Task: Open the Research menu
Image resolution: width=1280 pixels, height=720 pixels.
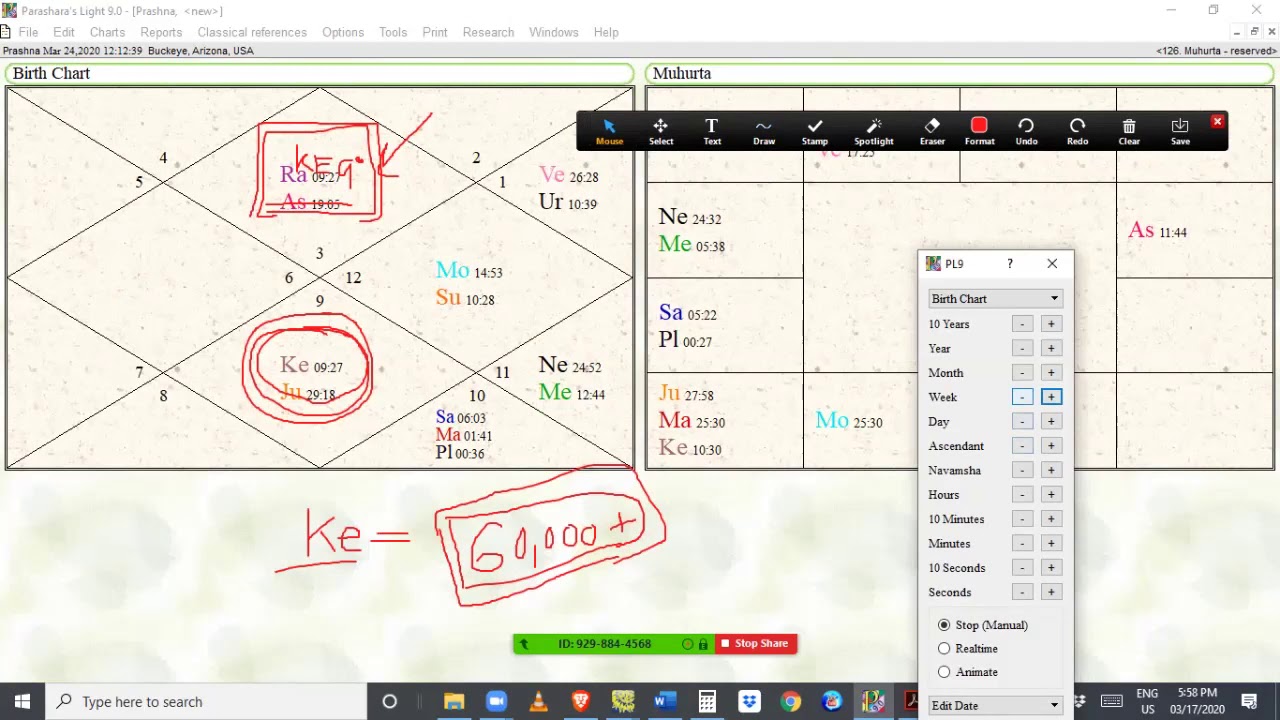Action: click(x=488, y=32)
